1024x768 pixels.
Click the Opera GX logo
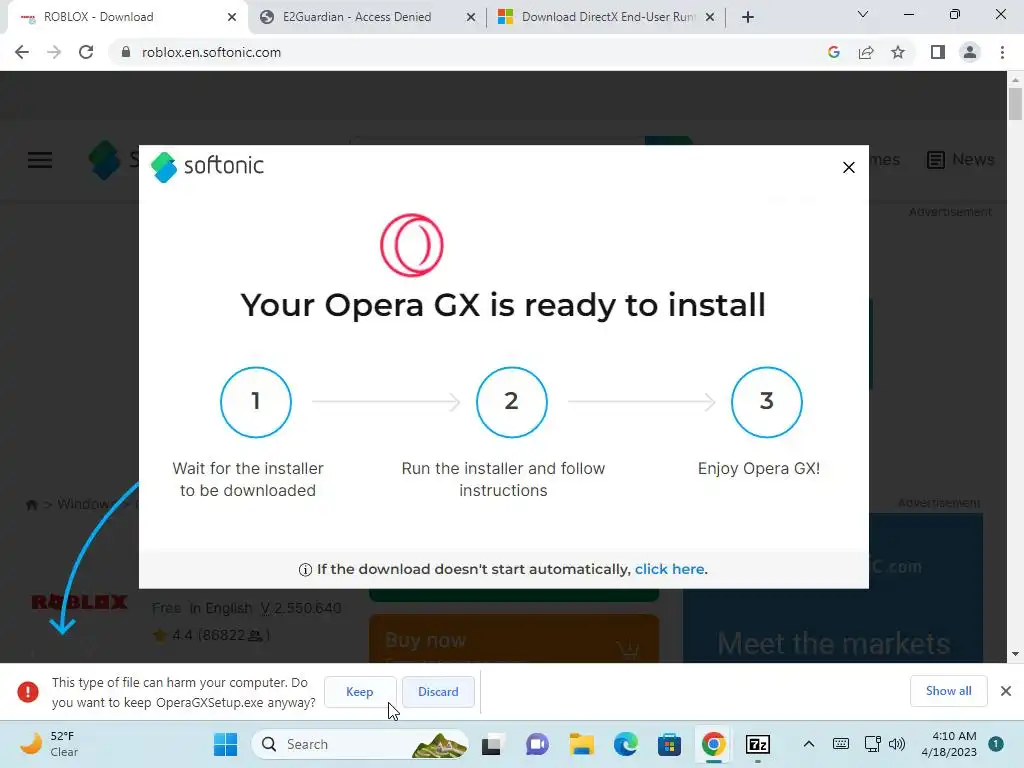click(x=411, y=246)
